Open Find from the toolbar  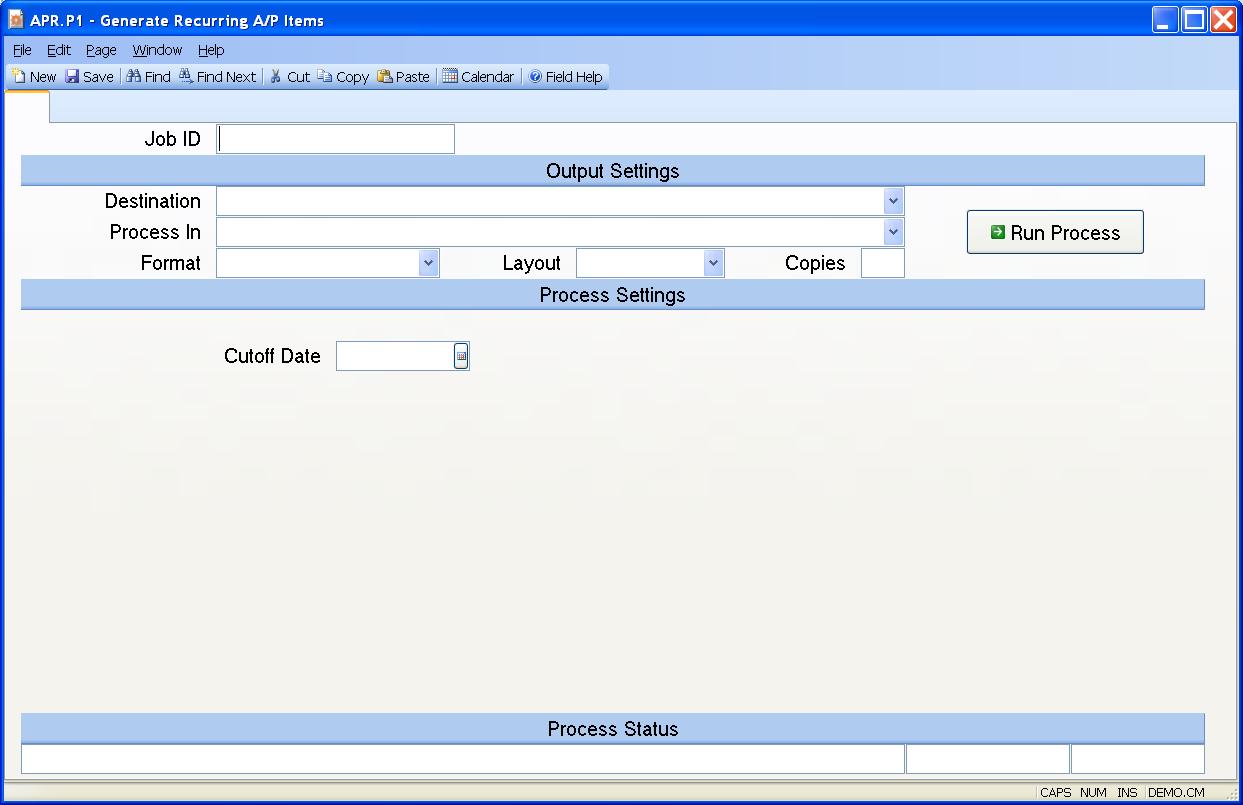[148, 77]
